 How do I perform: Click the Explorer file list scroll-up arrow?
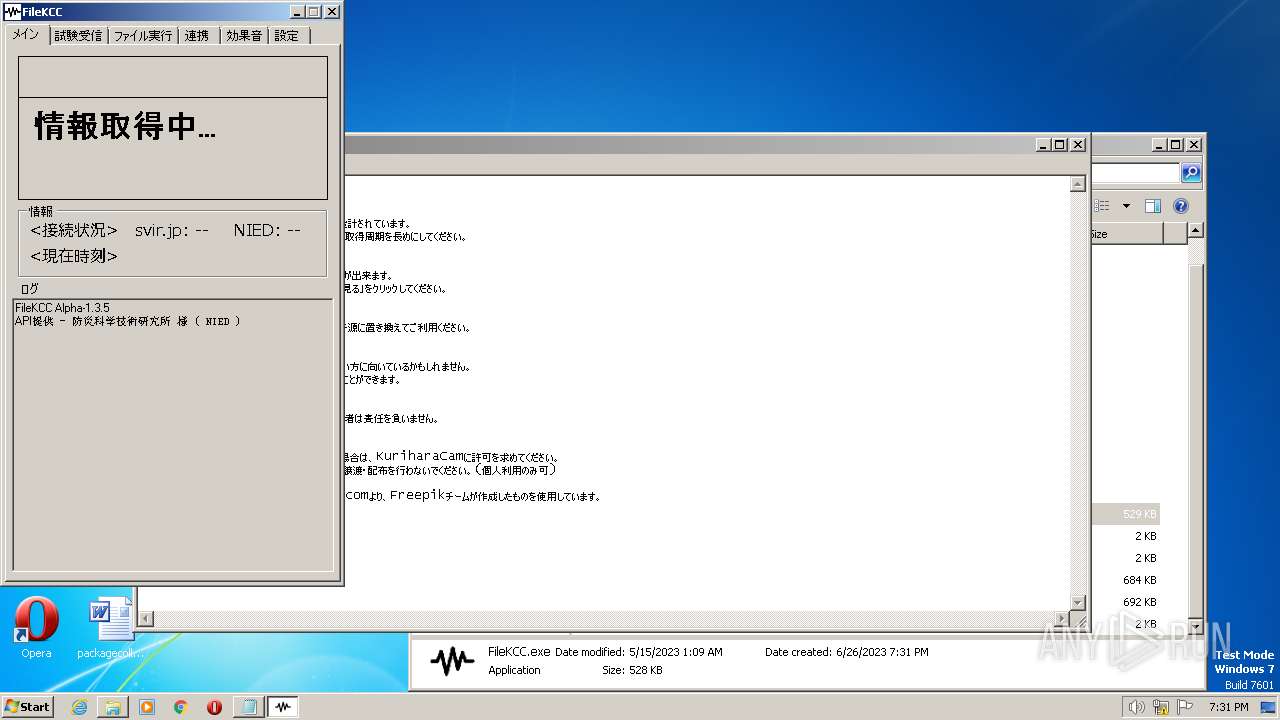pos(1195,230)
